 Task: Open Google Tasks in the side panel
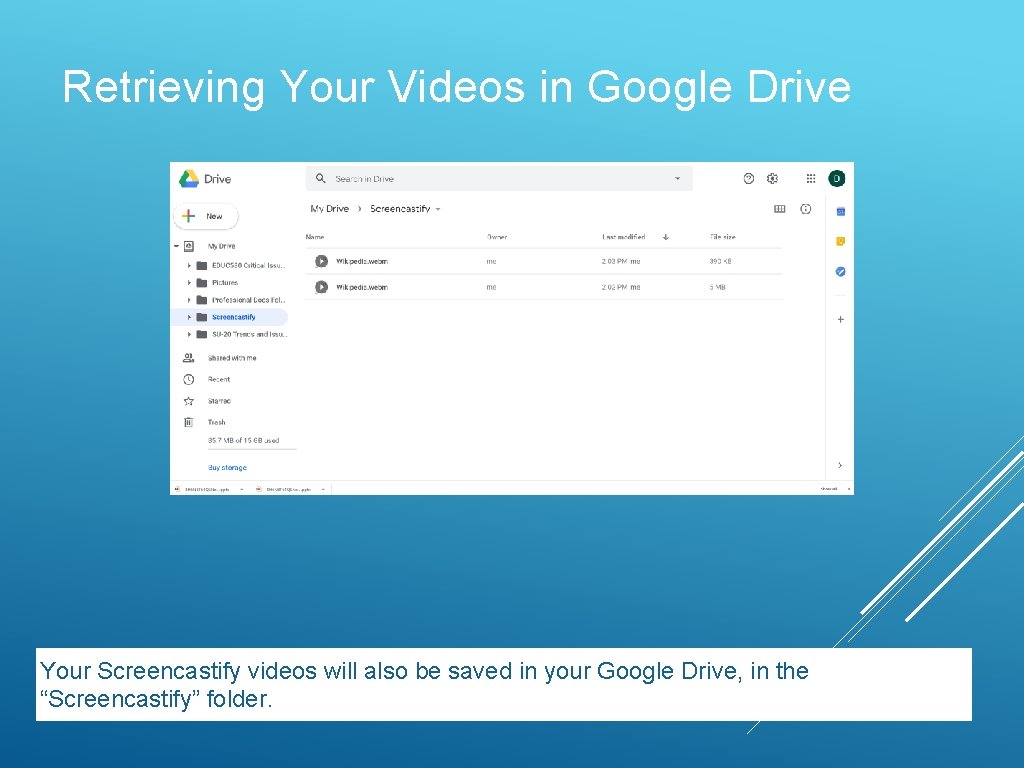tap(839, 271)
